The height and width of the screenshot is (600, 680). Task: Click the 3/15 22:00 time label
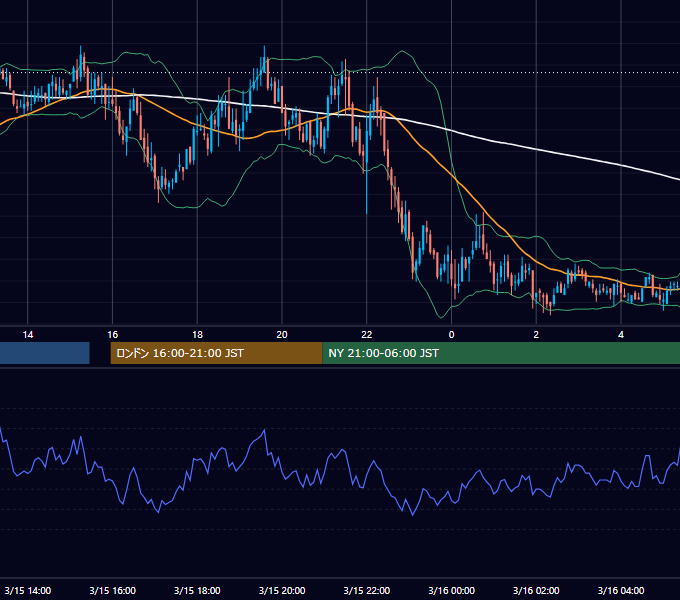[x=367, y=590]
